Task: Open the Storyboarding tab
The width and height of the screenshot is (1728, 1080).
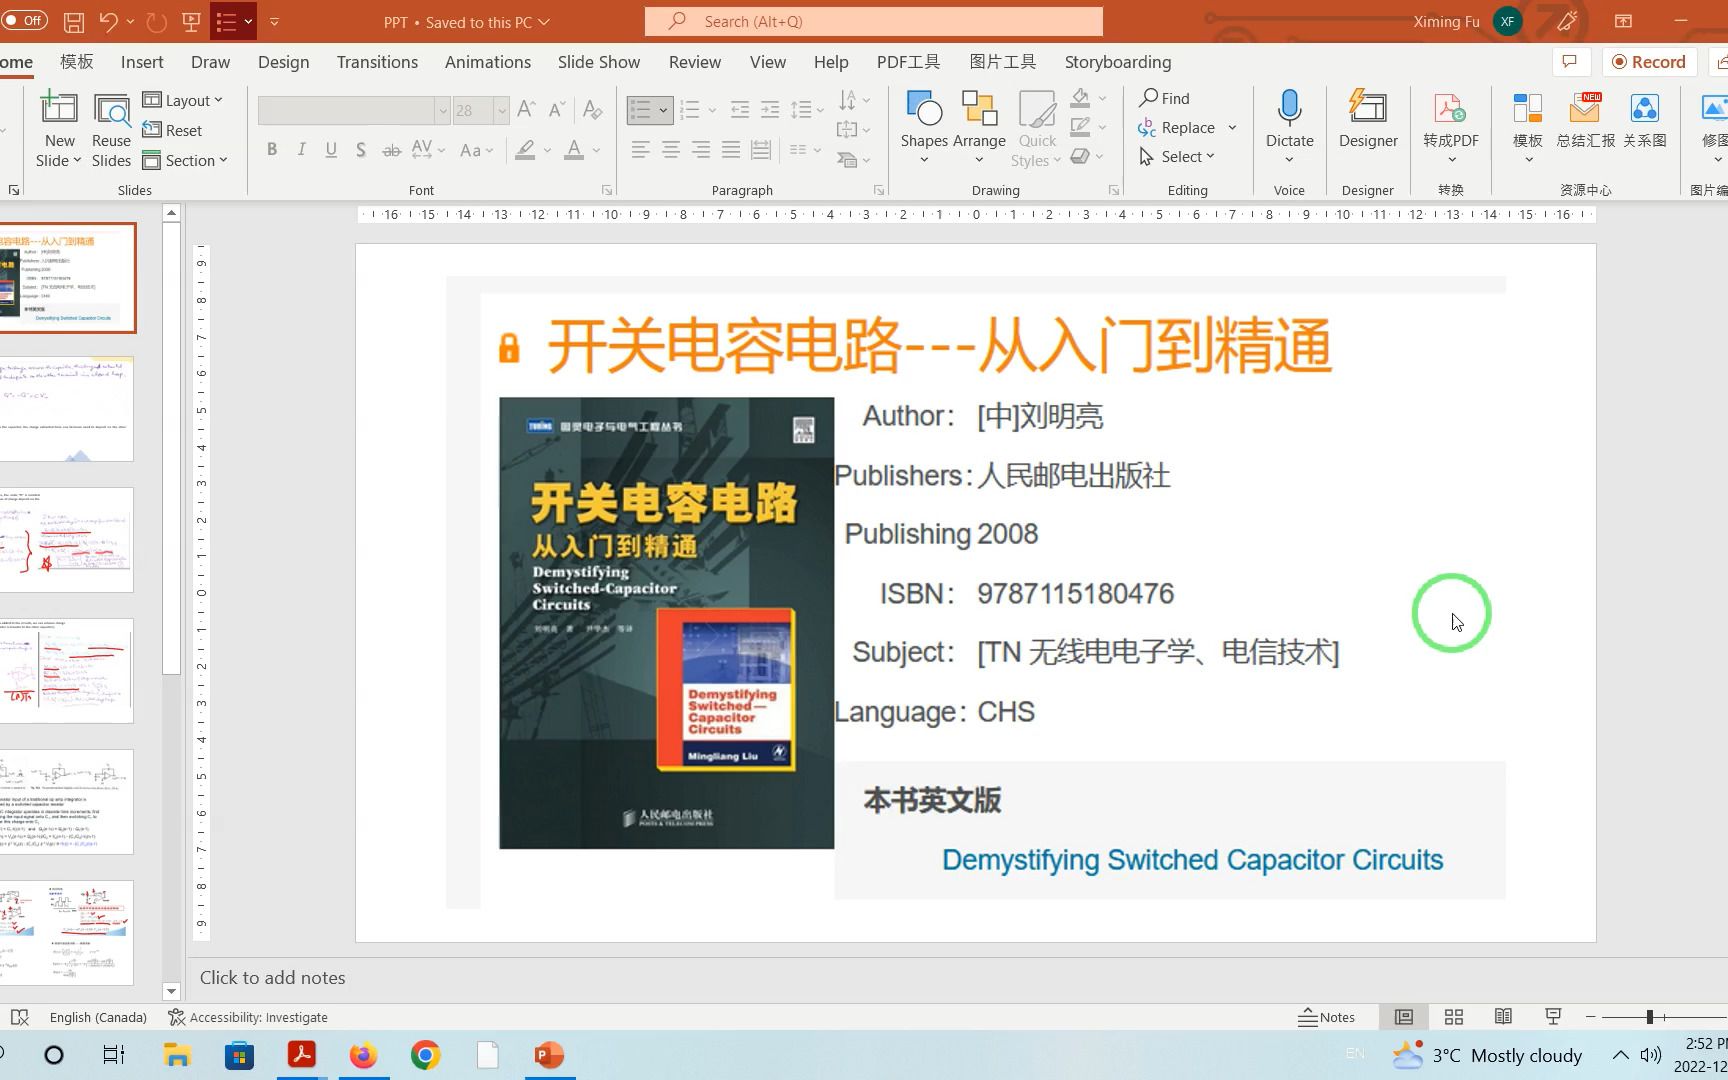Action: click(x=1117, y=62)
